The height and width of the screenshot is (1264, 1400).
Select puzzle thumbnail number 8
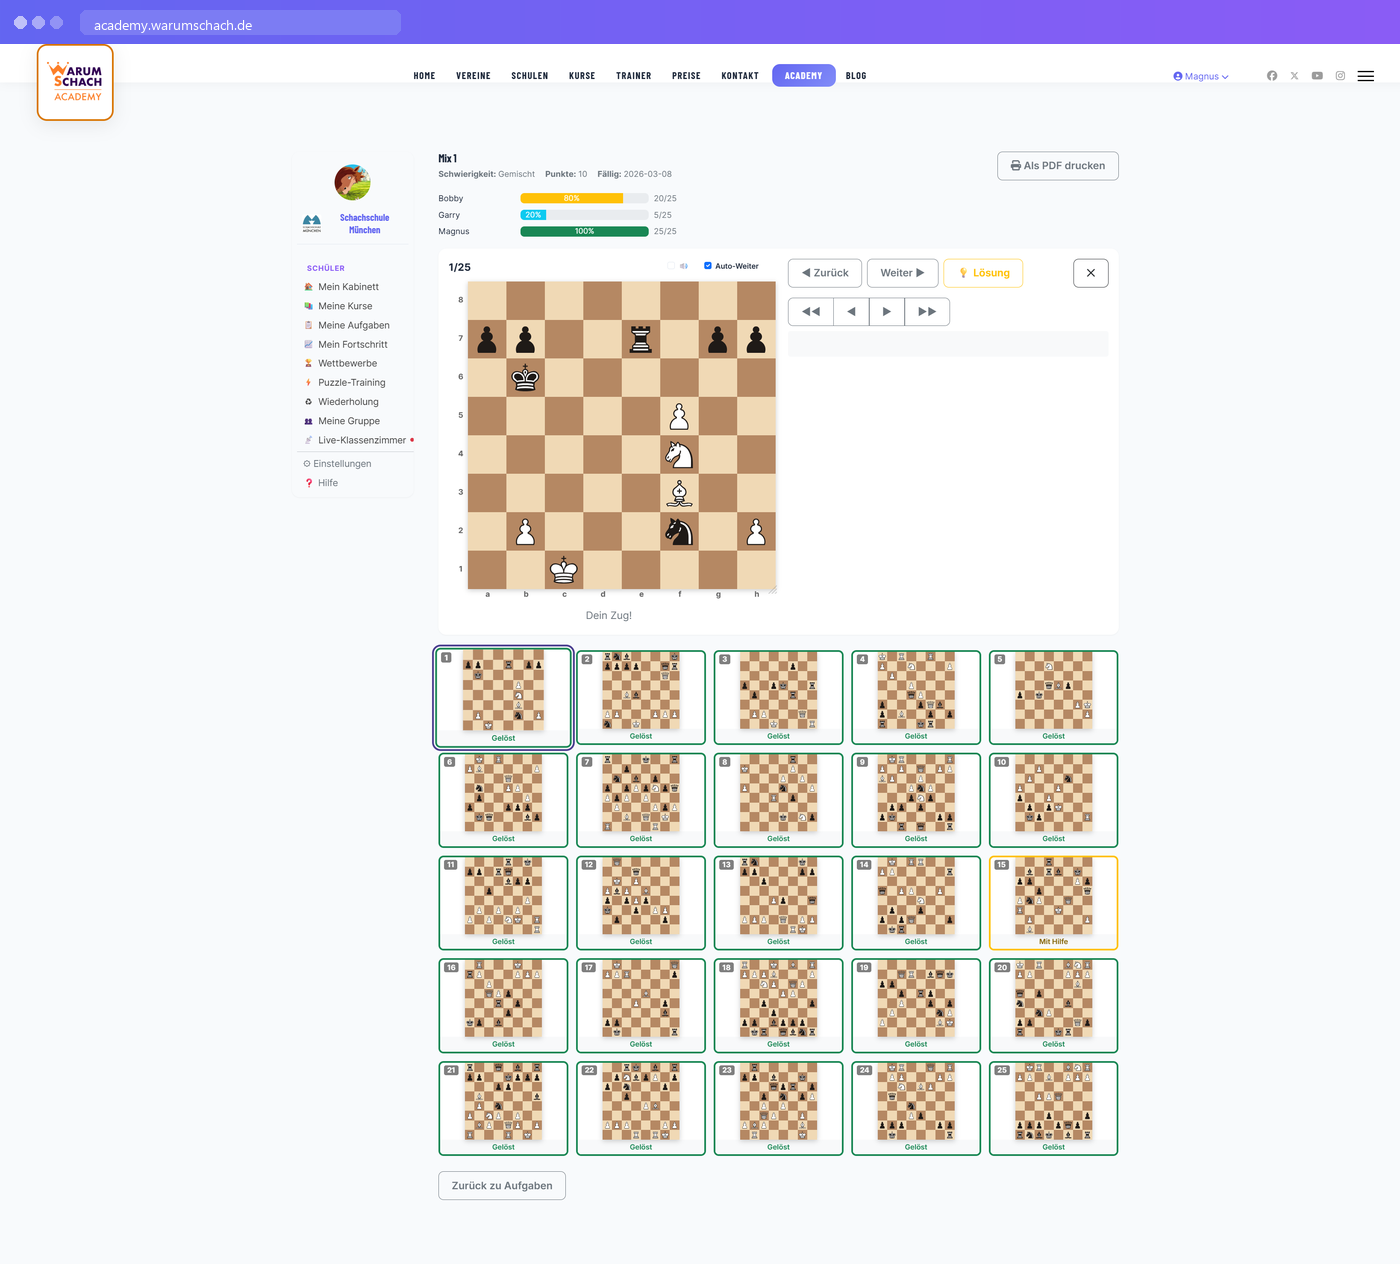click(x=778, y=800)
